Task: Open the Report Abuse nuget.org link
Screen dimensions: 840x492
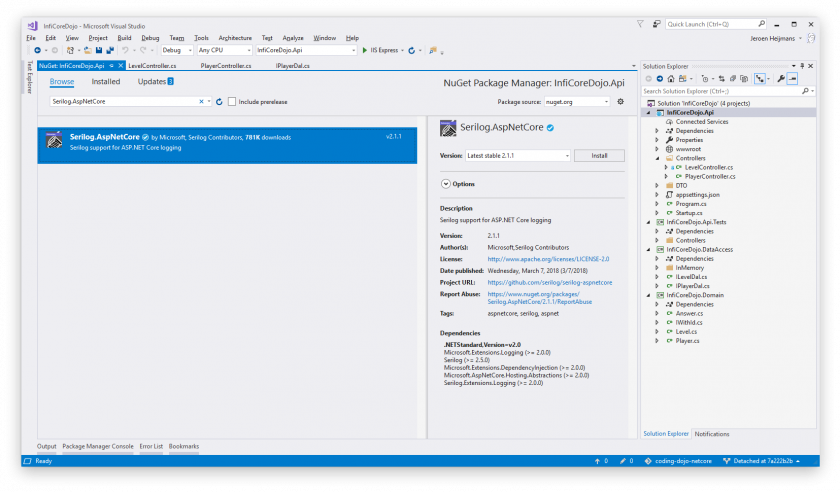Action: (539, 299)
